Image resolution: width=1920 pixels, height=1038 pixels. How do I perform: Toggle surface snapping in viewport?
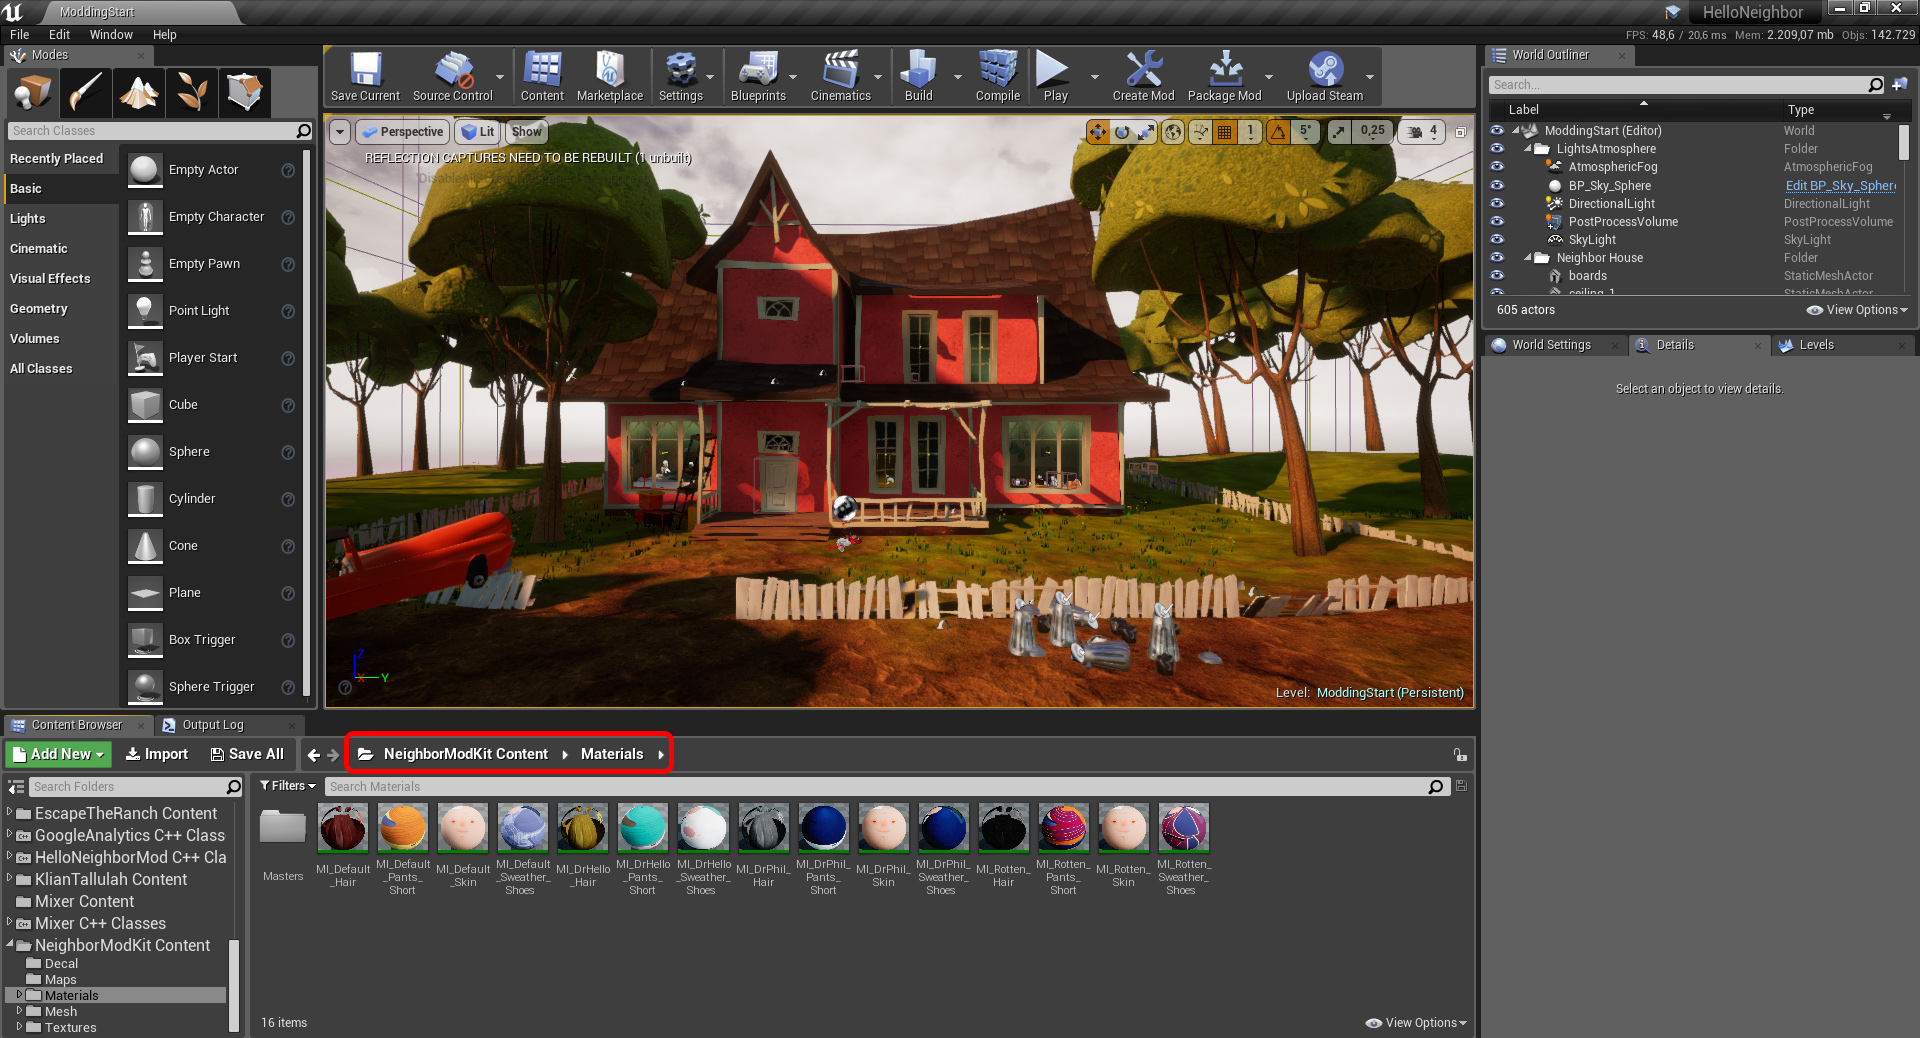pyautogui.click(x=1200, y=132)
